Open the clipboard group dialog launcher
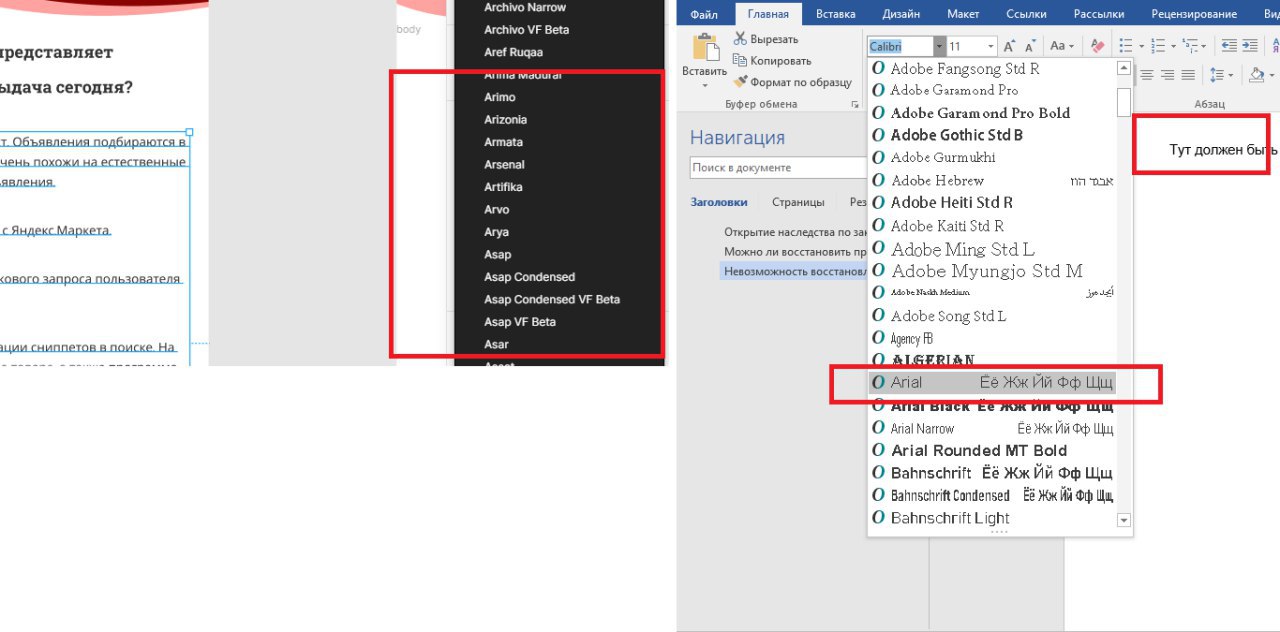The image size is (1280, 632). coord(855,104)
